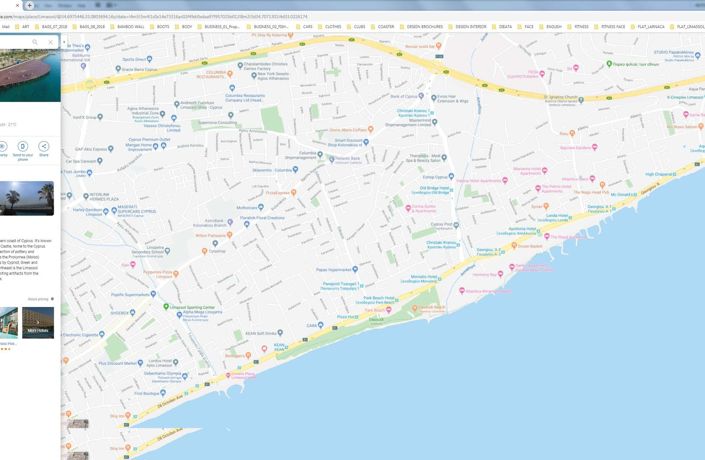Viewport: 705px width, 460px height.
Task: Click the Harley-Davidson Limassol pin
Action: [106, 211]
